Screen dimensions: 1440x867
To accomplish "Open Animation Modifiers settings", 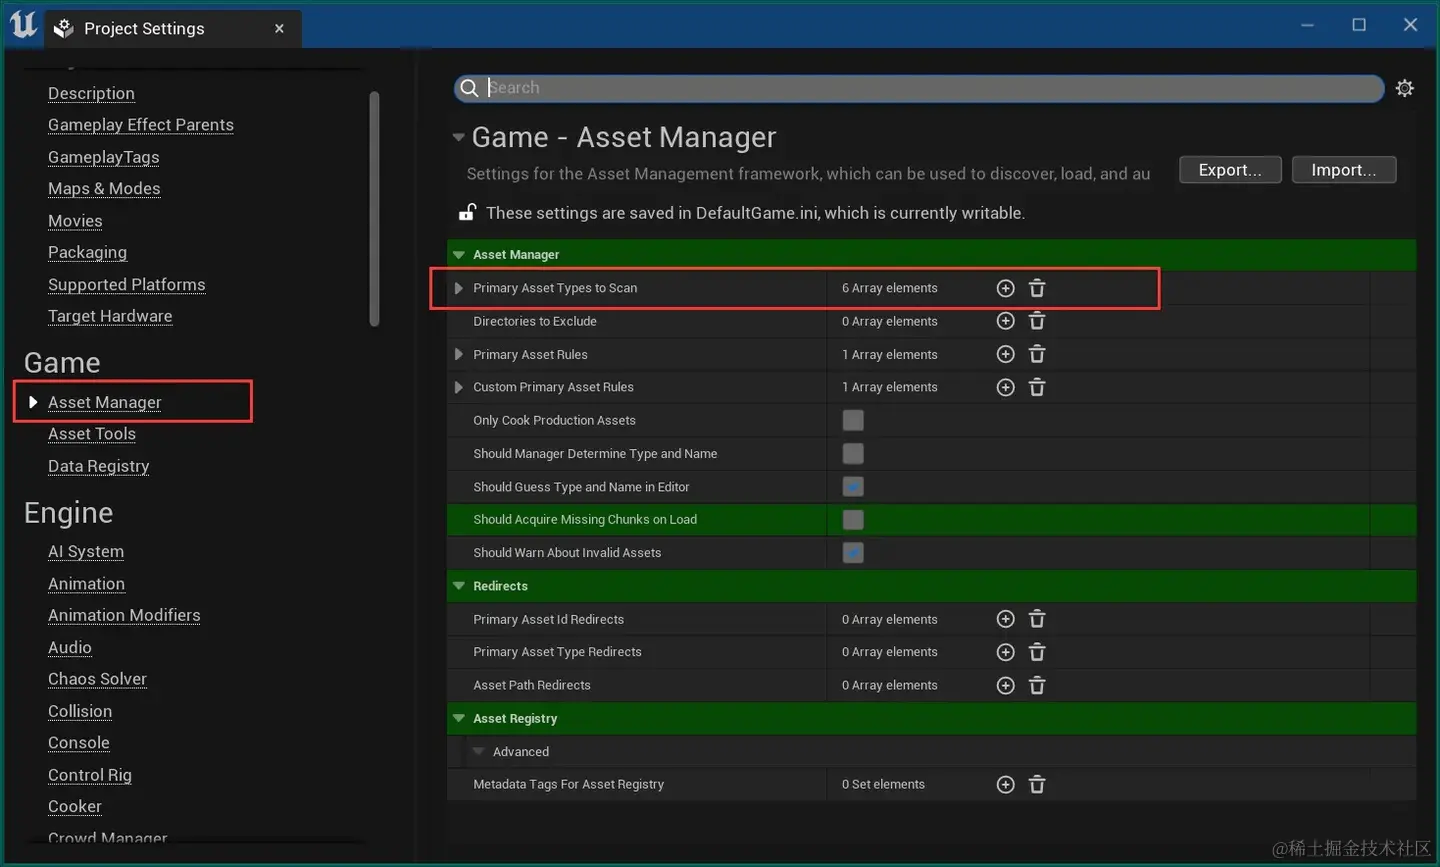I will 124,615.
